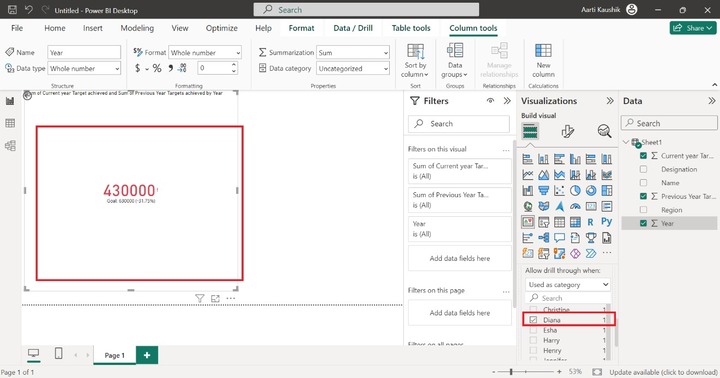Open the Used as category dropdown
Screen dimensions: 720x378
click(568, 285)
